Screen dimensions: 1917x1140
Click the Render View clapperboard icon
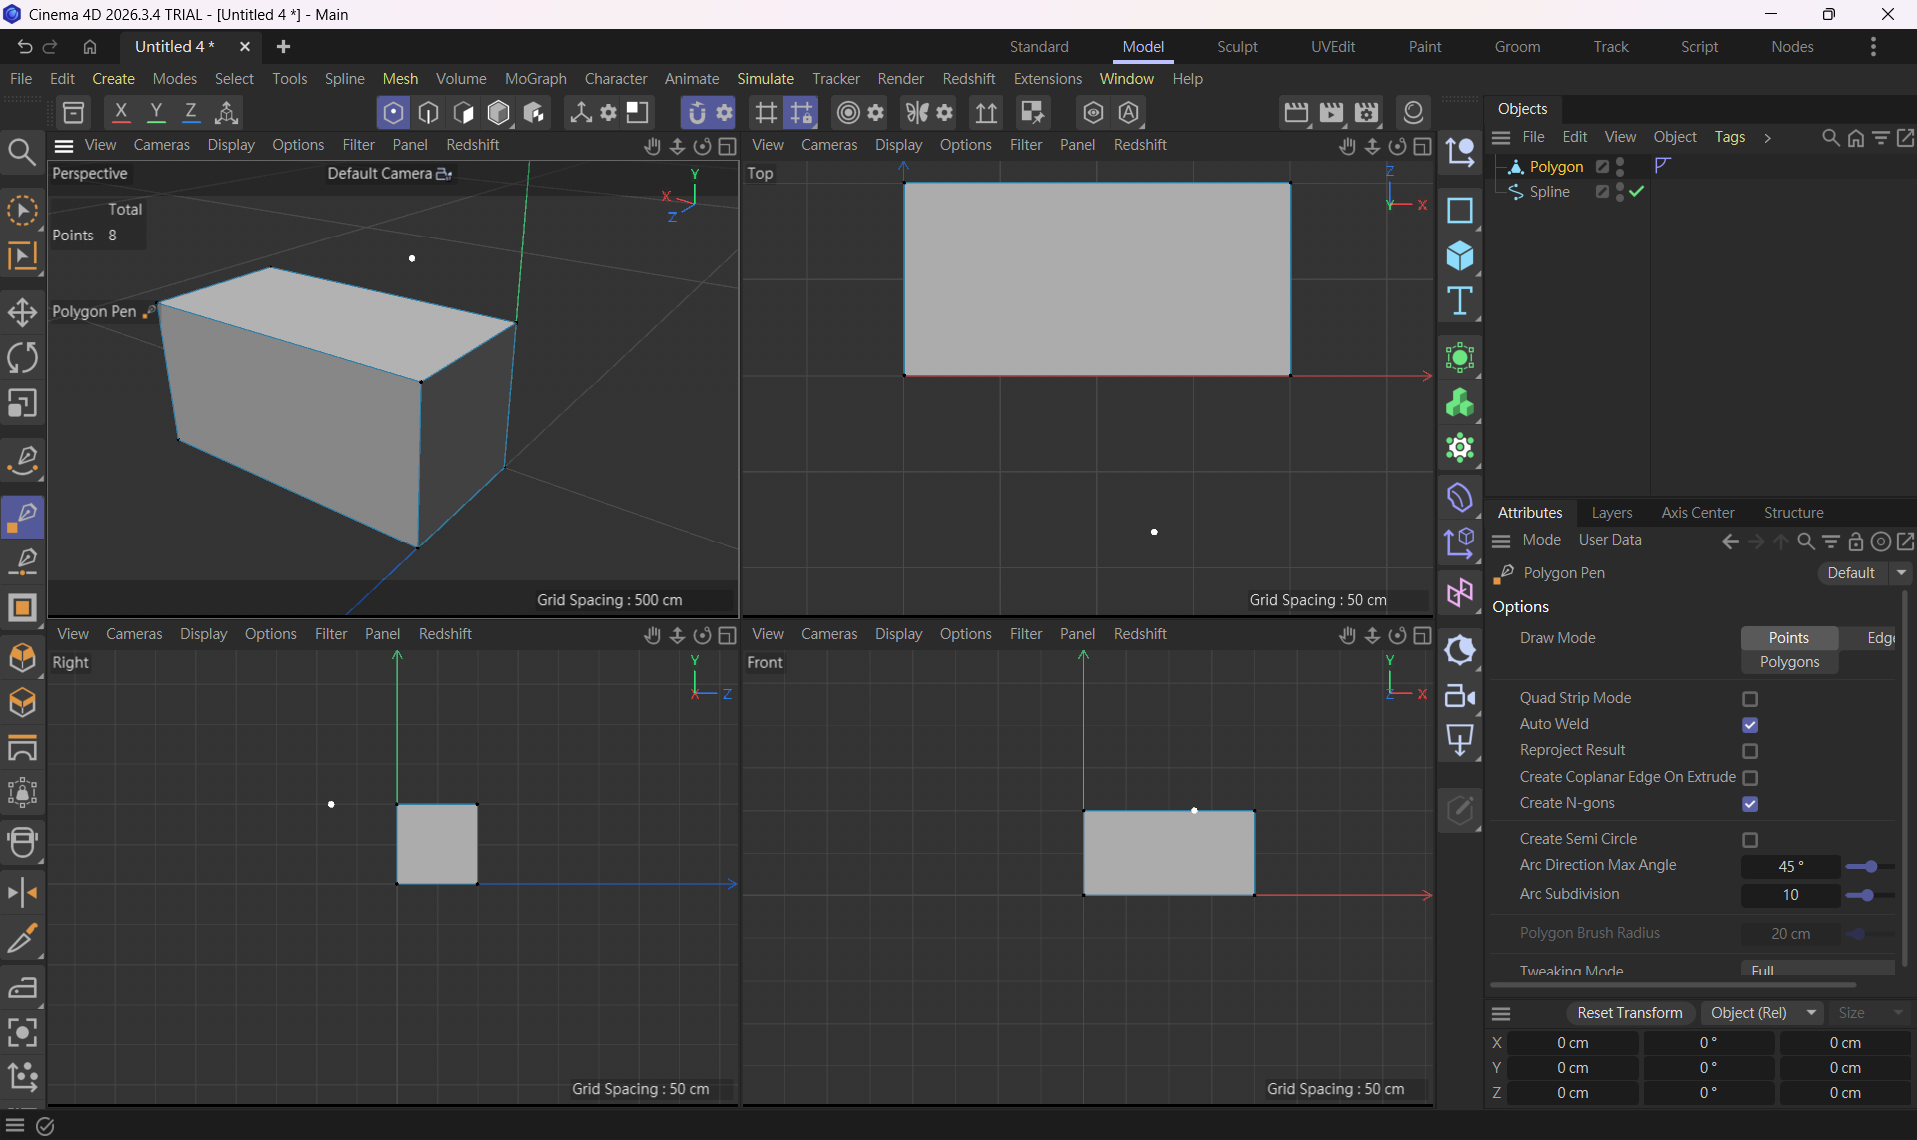click(x=1296, y=112)
